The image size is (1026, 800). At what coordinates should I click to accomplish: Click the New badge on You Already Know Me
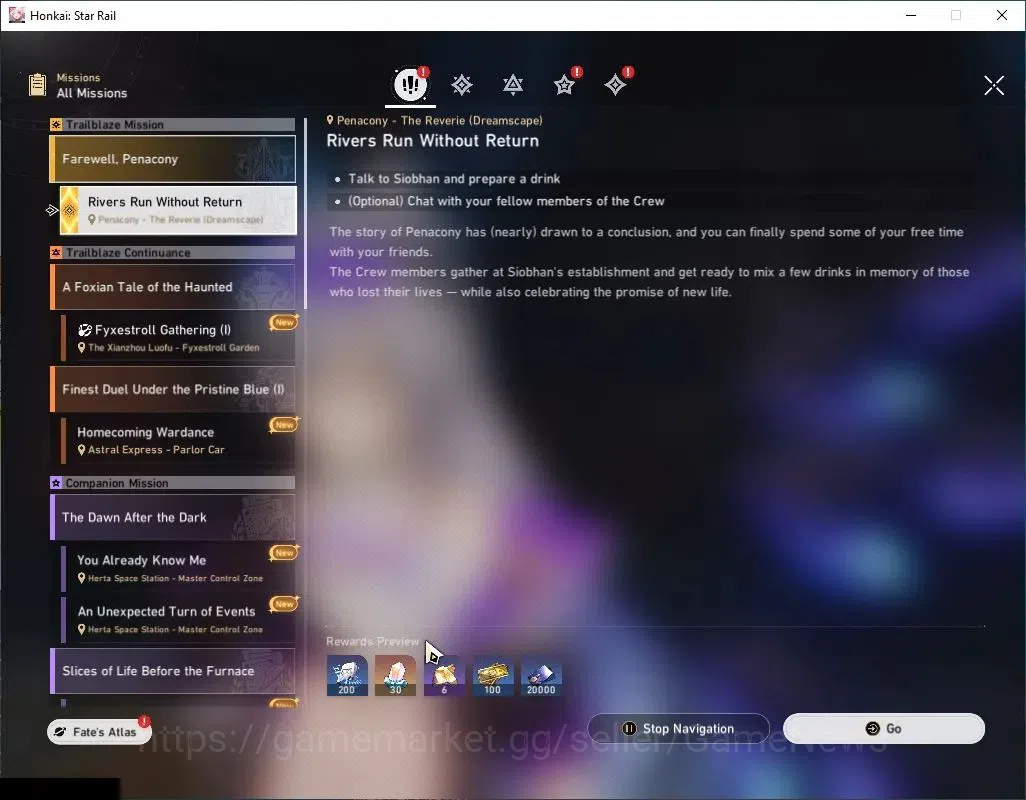coord(284,553)
